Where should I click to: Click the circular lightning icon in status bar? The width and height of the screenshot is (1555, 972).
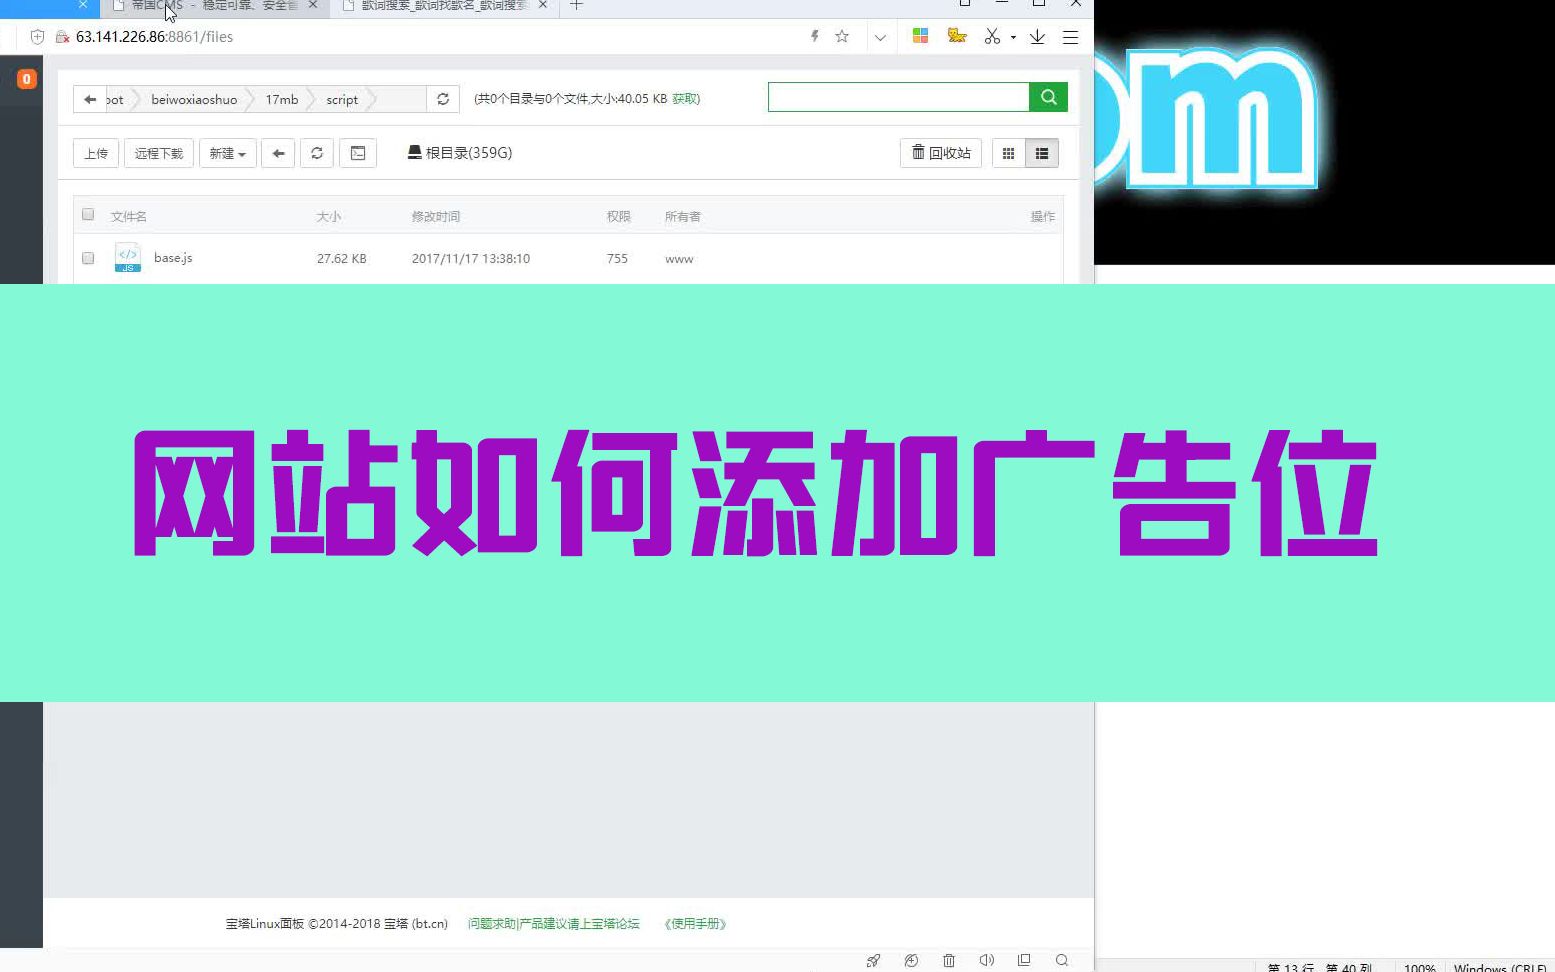911,960
